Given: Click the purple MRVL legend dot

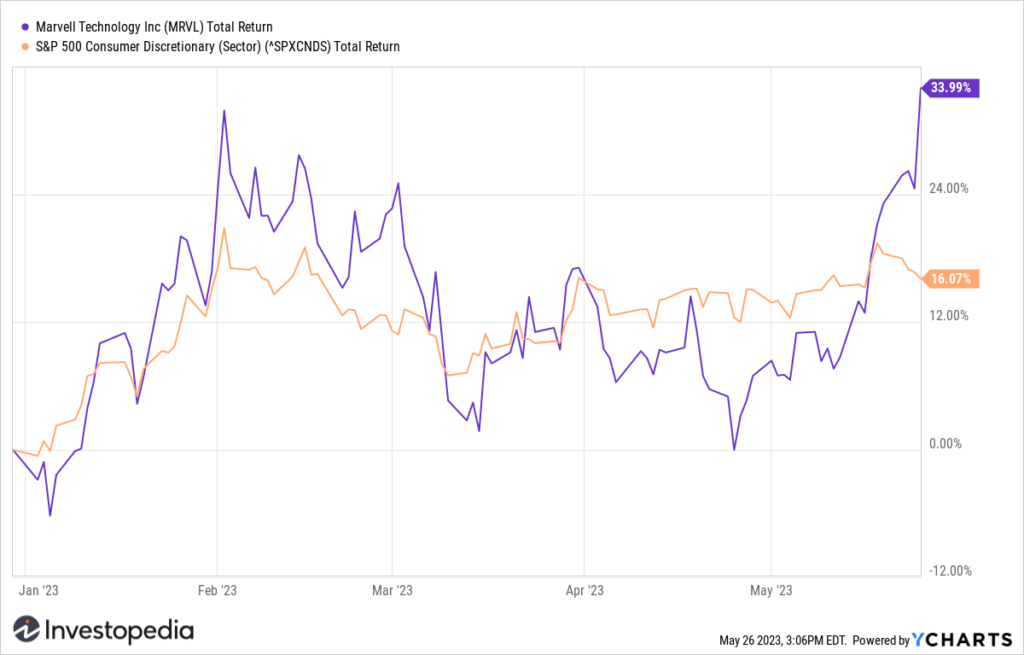Looking at the screenshot, I should click(25, 27).
